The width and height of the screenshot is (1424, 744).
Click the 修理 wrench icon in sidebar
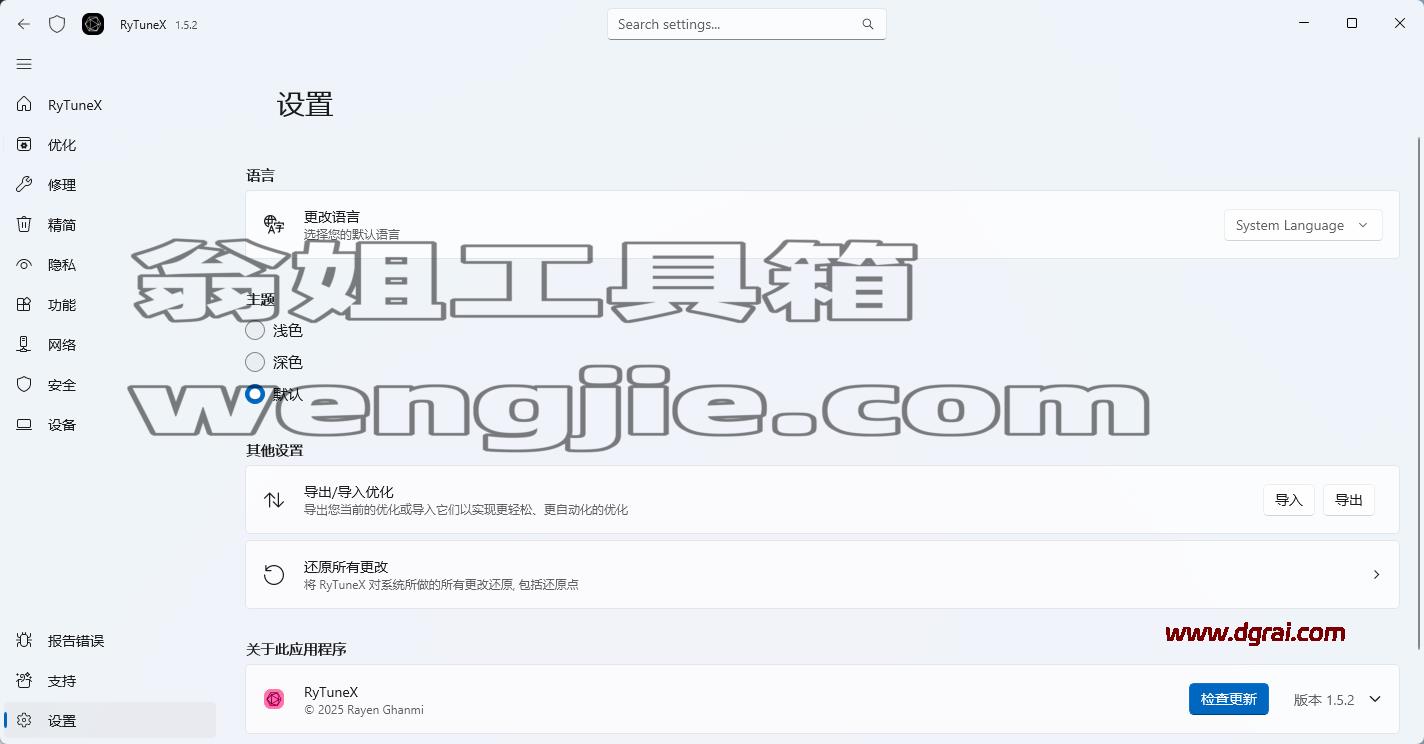pos(24,184)
